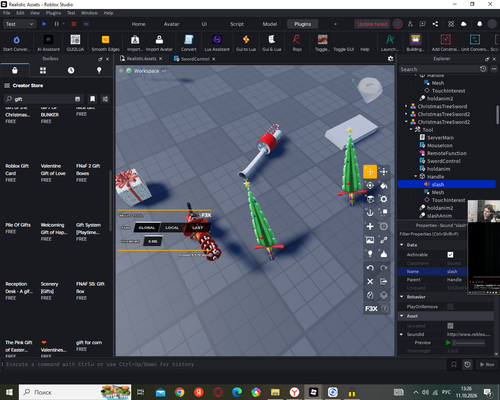Viewport: 500px width, 400px height.
Task: Switch to the SwordControl script tab
Action: coord(195,59)
